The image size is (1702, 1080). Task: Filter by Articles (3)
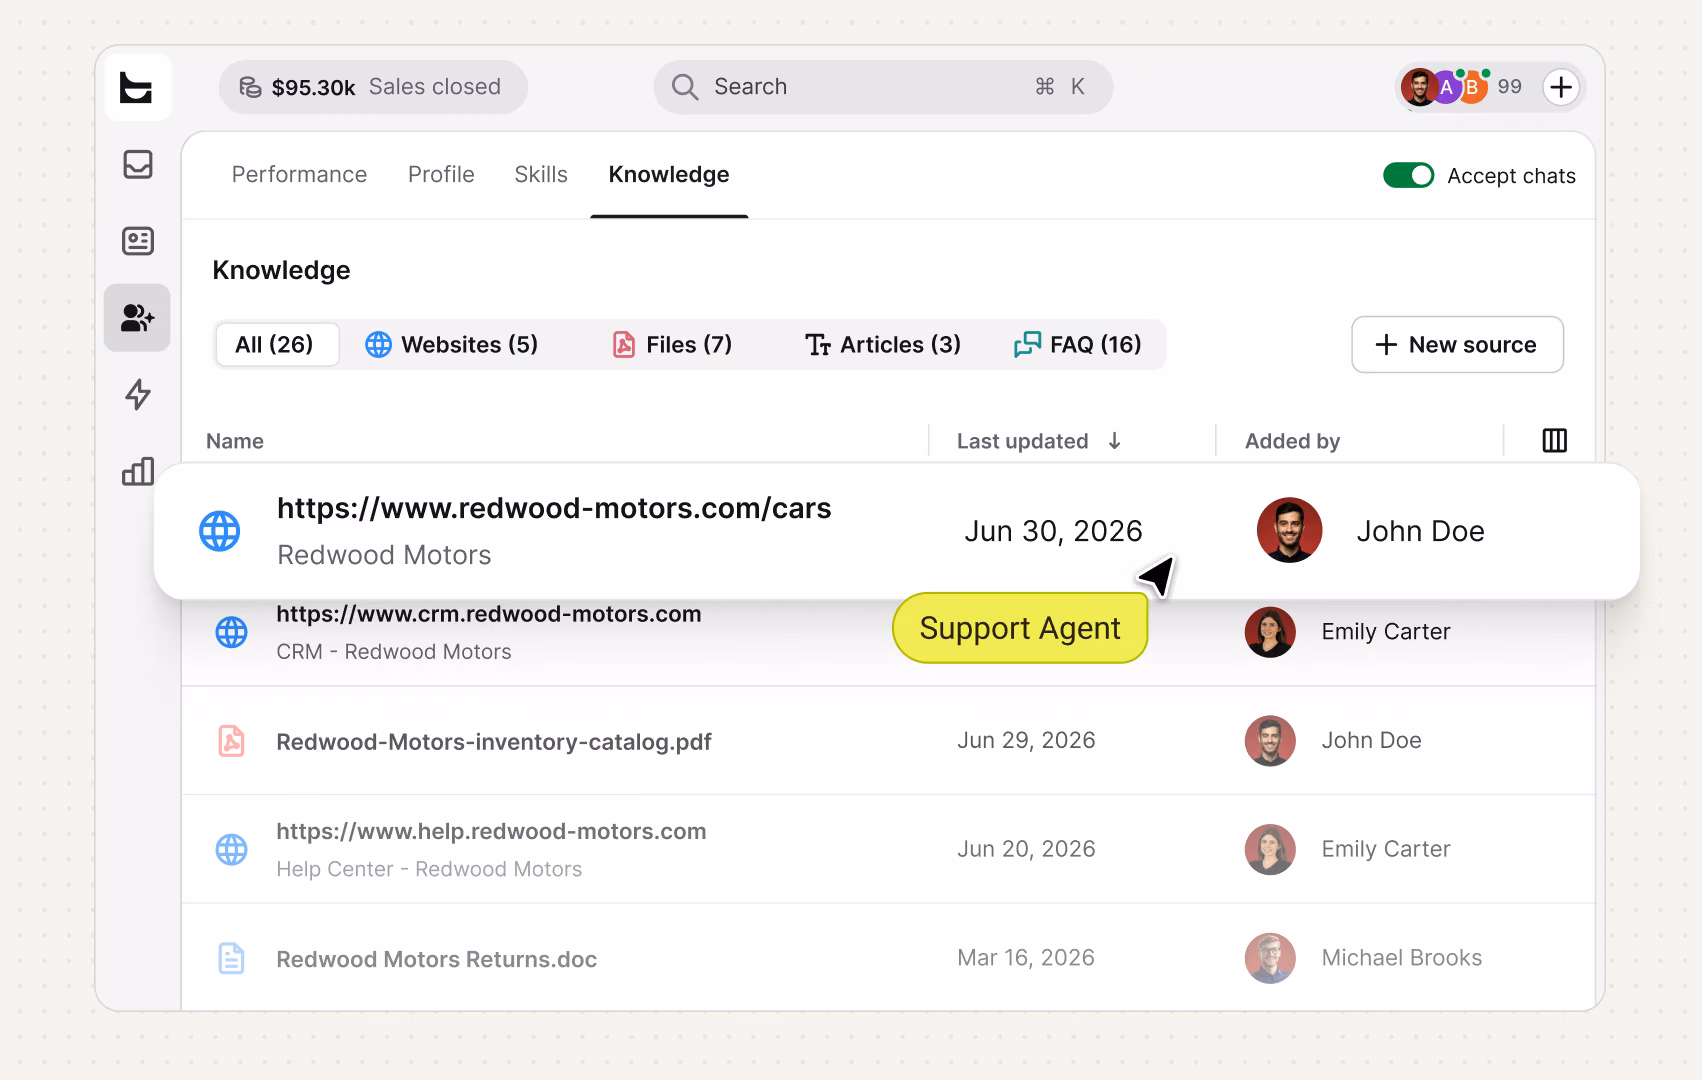point(883,345)
